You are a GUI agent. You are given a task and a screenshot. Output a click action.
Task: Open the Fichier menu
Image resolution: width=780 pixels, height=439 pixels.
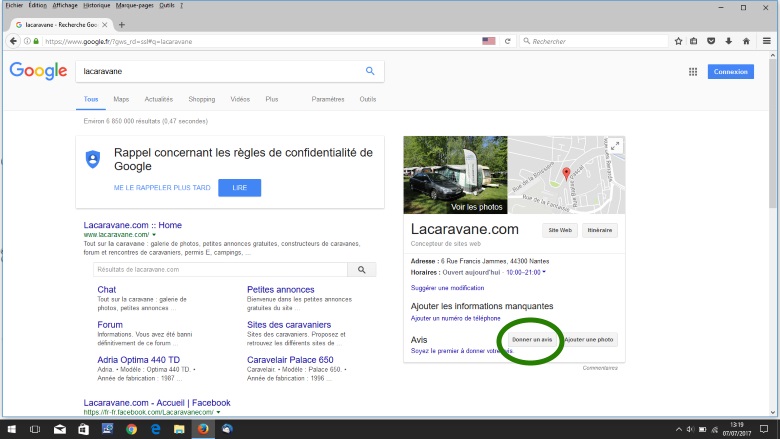click(14, 5)
